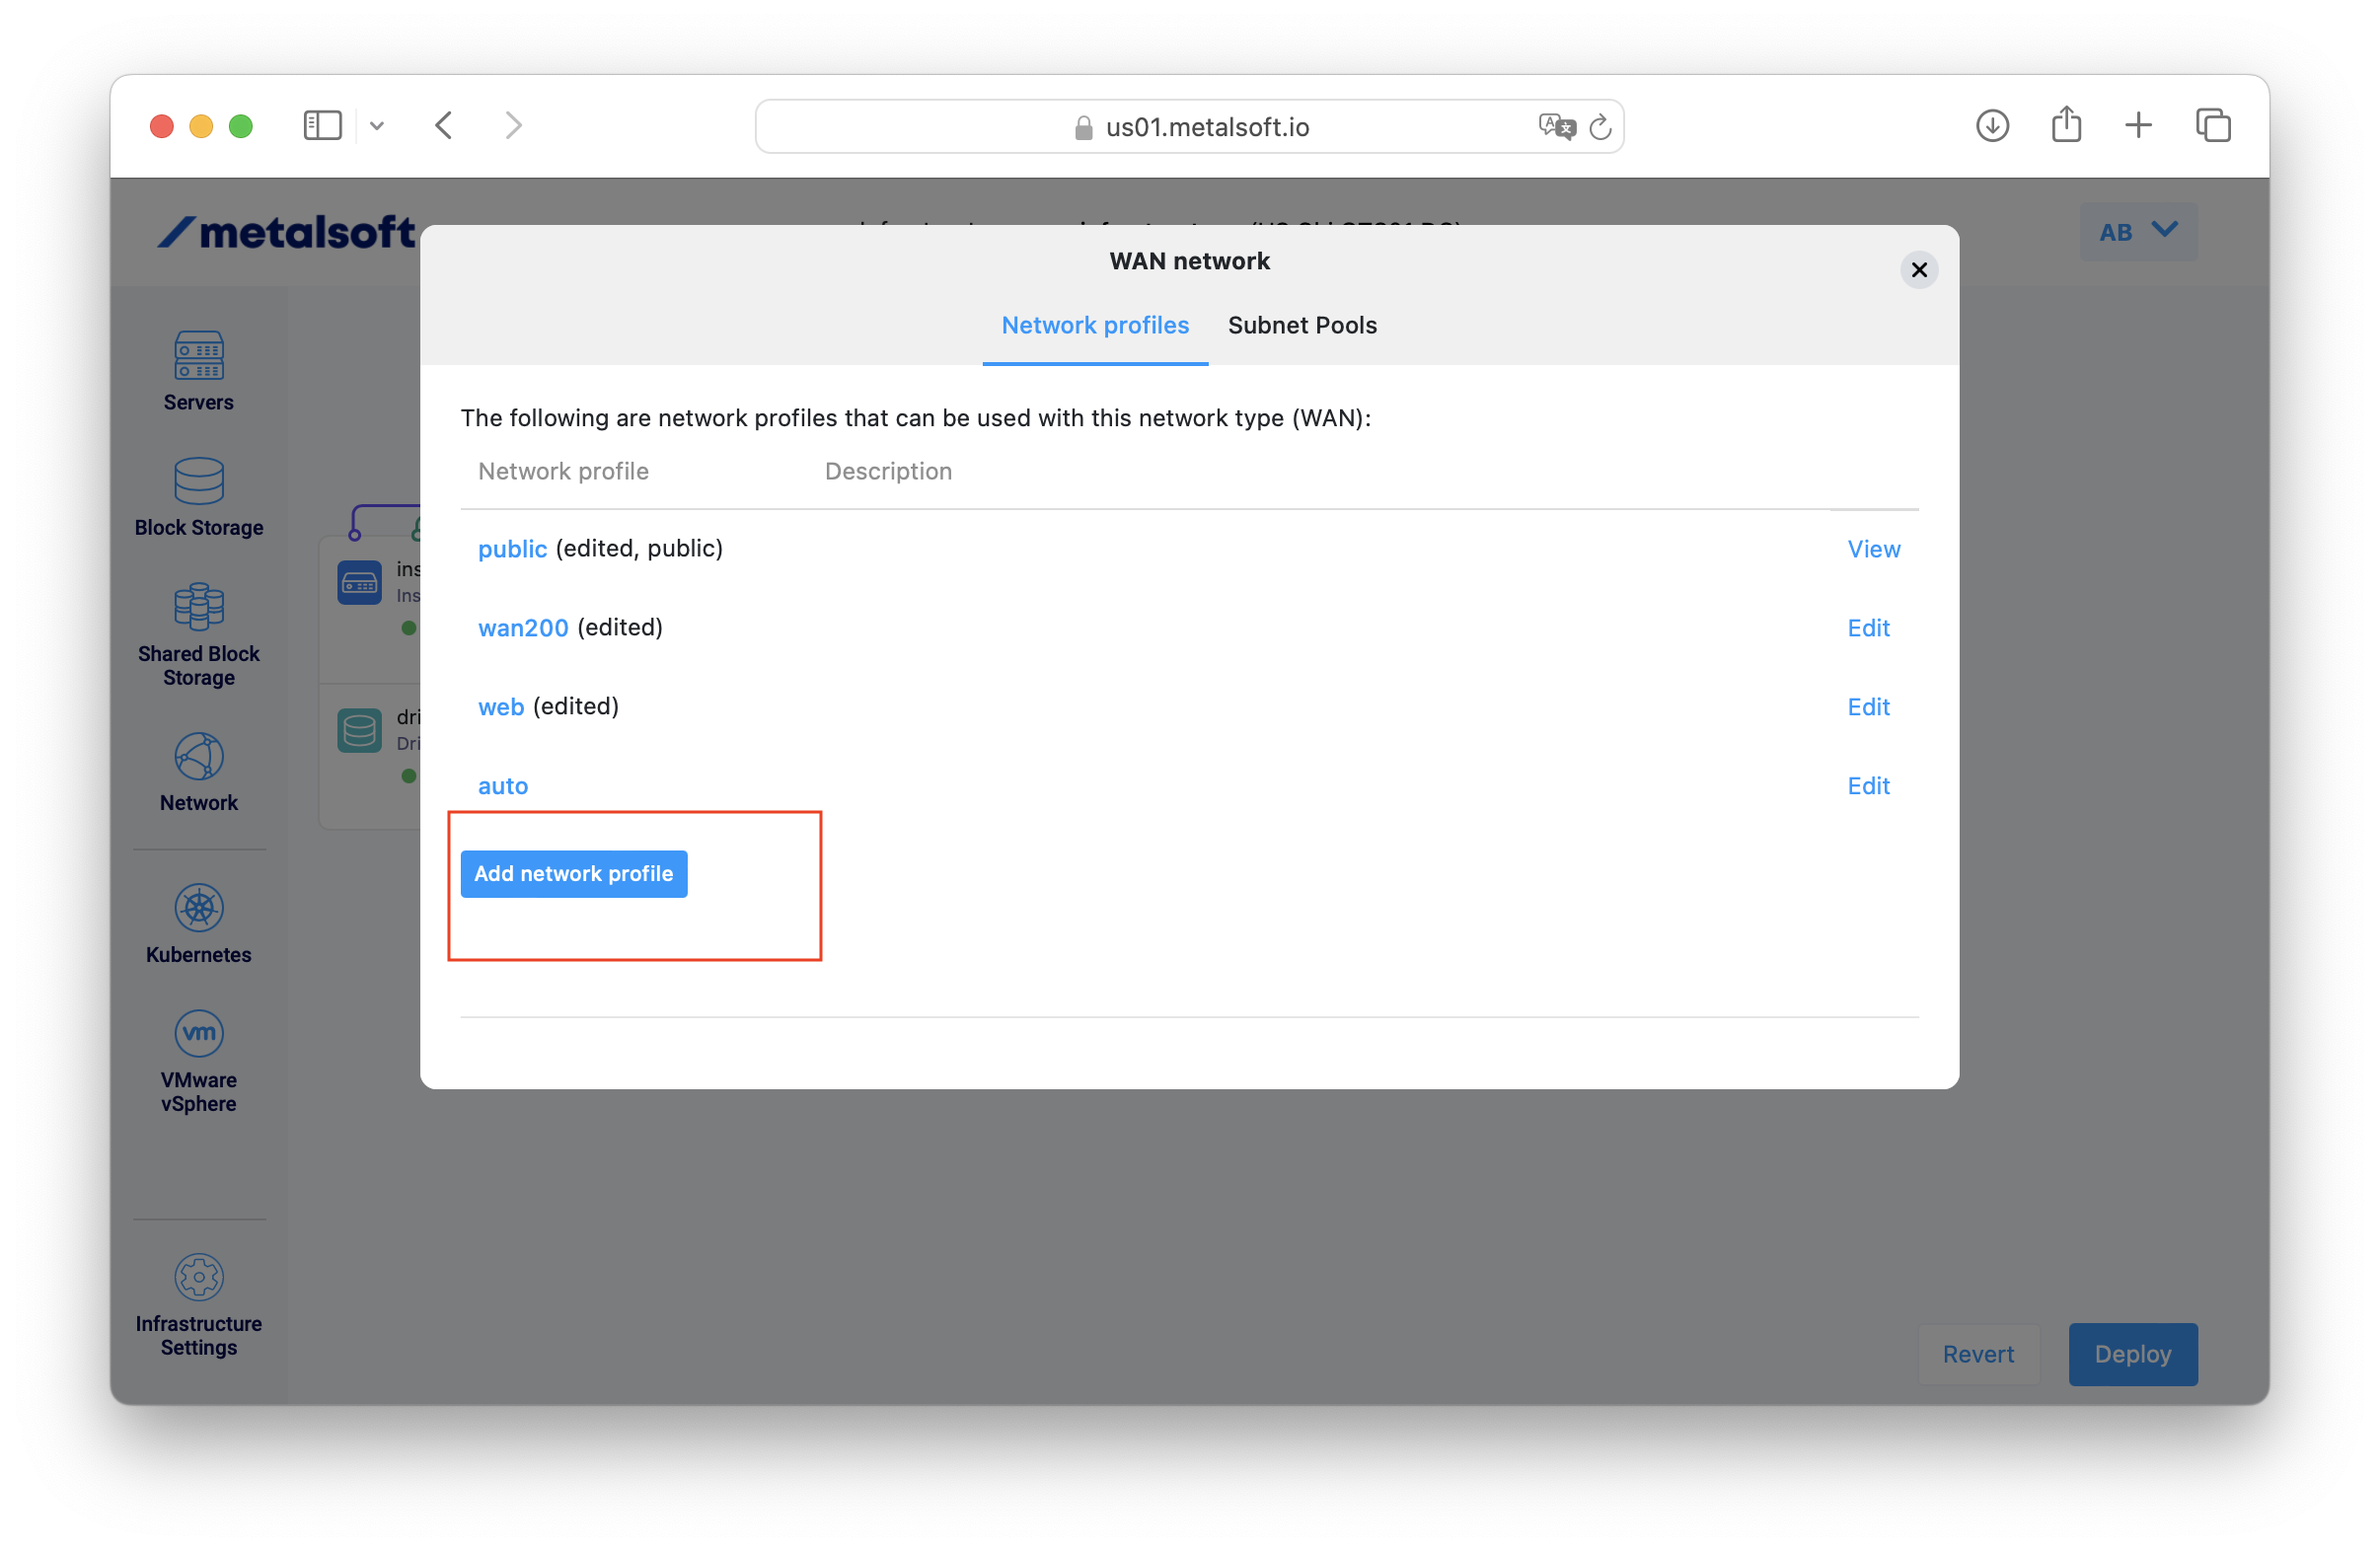Reload the page in address bar
2380x1551 pixels.
pyautogui.click(x=1600, y=127)
